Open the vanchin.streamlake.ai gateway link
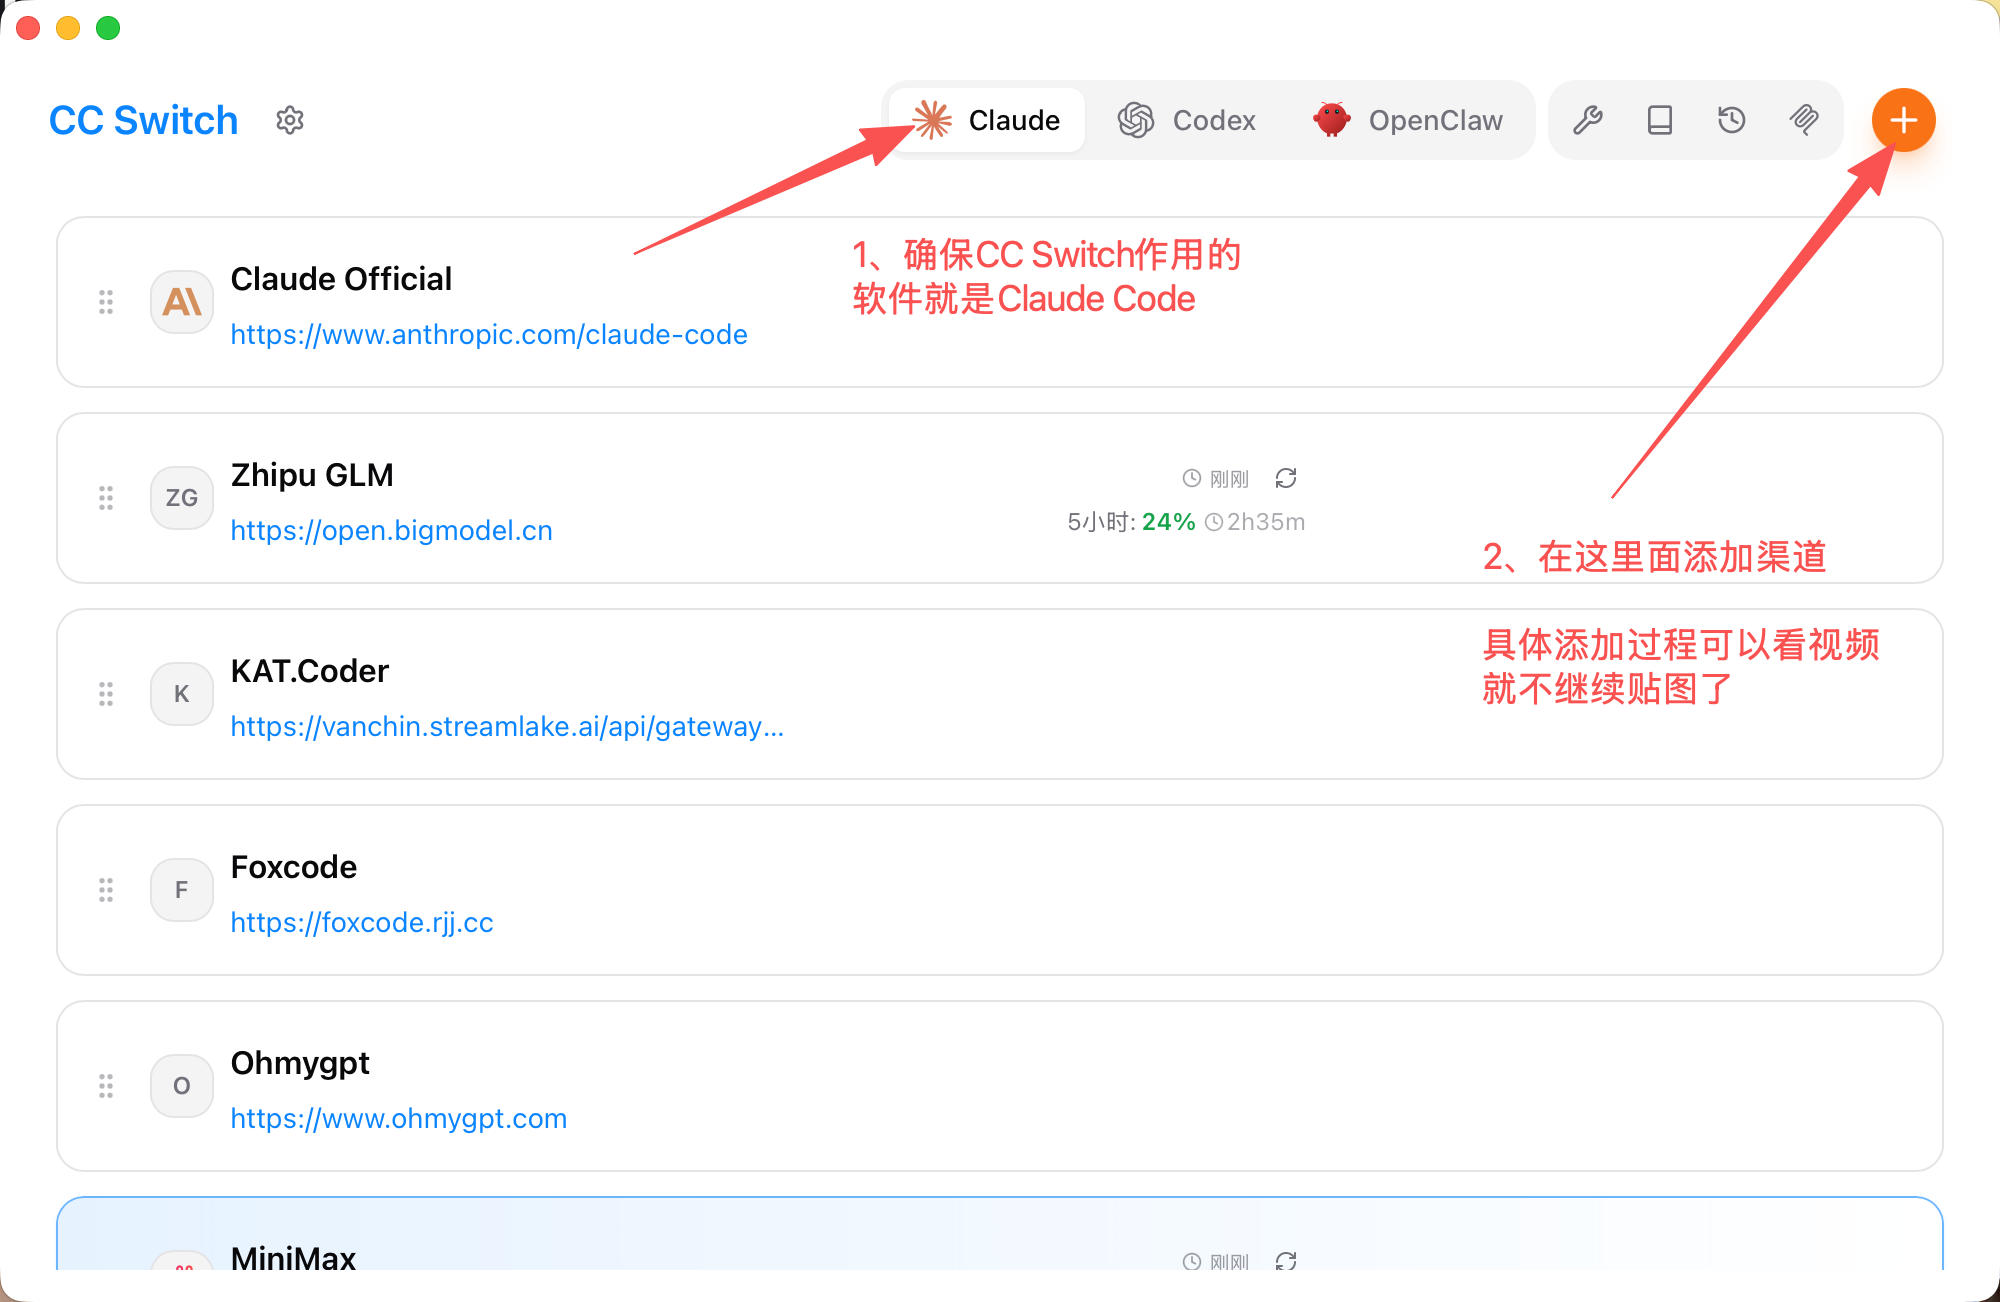This screenshot has height=1302, width=2000. pyautogui.click(x=507, y=726)
